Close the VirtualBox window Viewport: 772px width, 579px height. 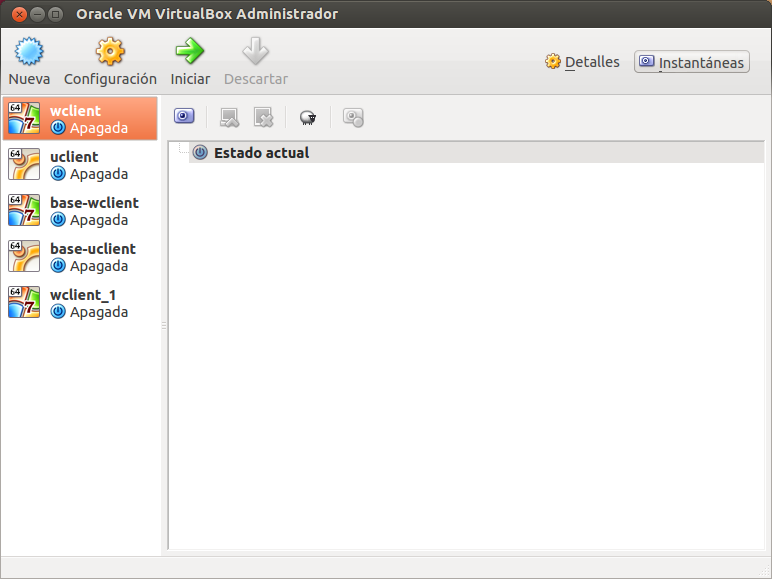point(19,14)
